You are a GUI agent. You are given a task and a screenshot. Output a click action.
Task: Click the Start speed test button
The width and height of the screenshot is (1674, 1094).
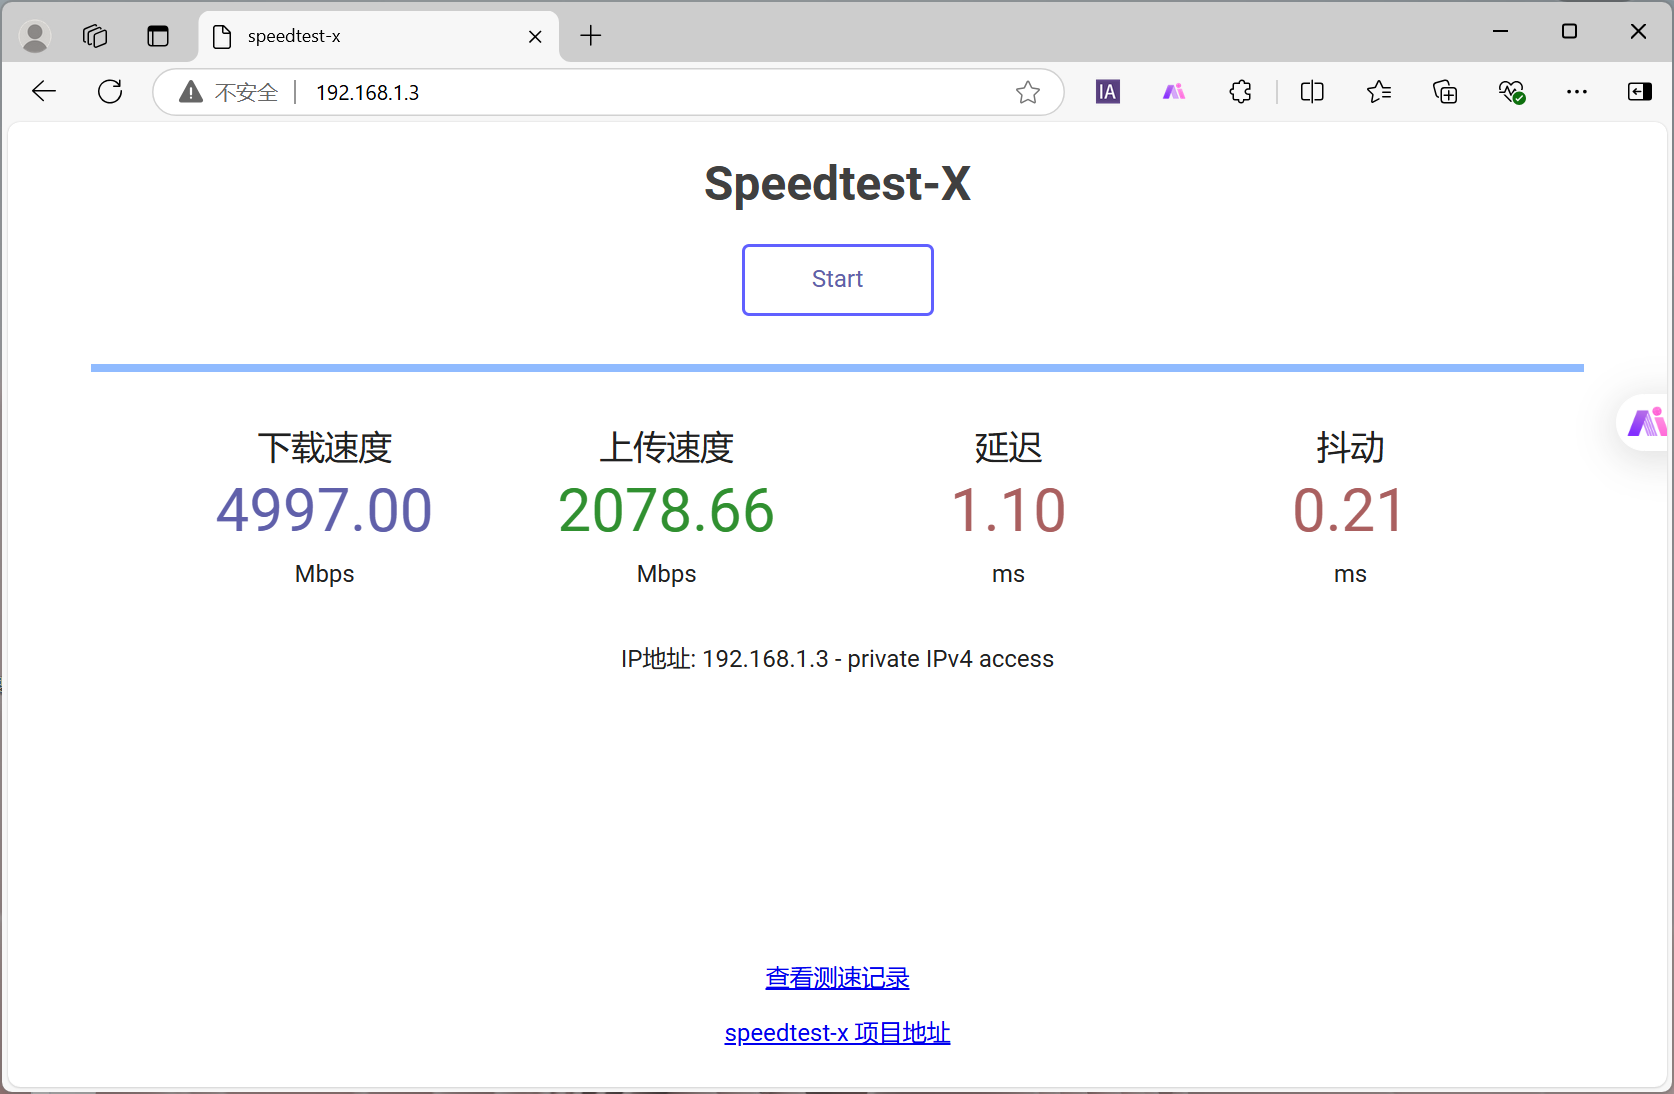(837, 280)
